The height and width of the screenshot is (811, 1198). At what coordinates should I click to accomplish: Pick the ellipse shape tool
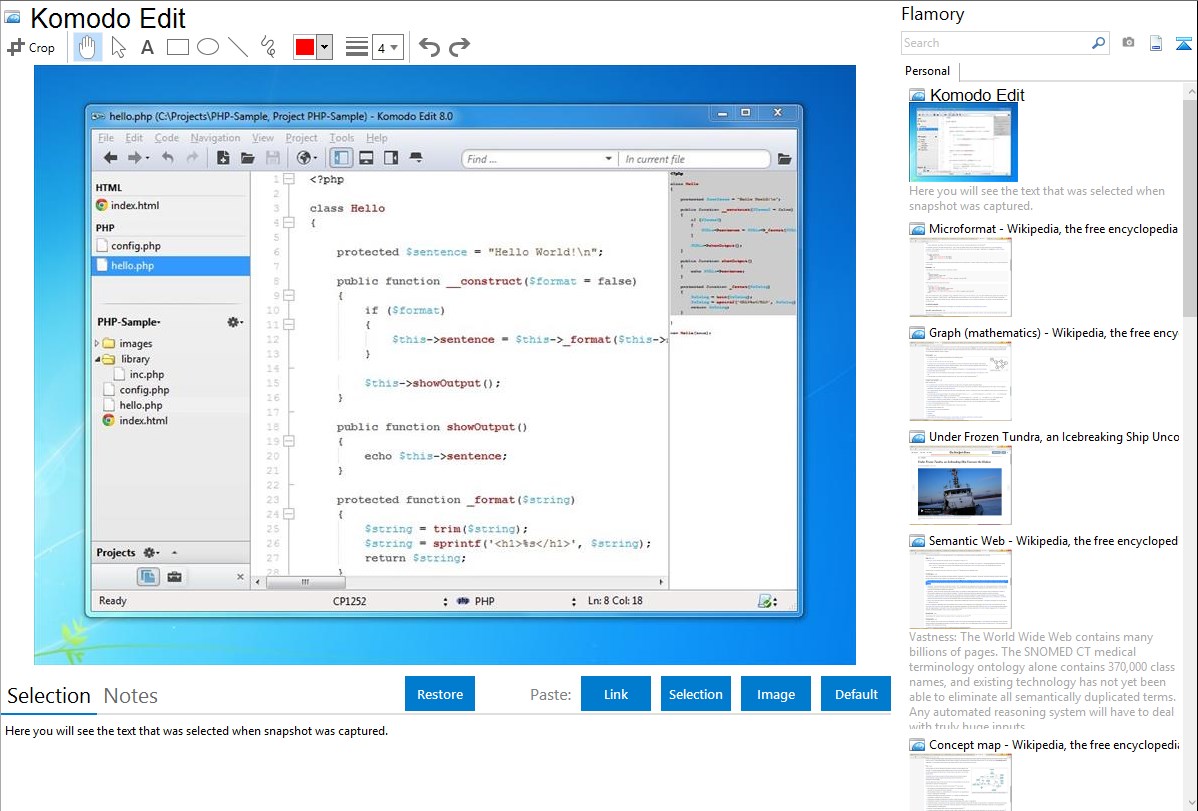tap(208, 47)
